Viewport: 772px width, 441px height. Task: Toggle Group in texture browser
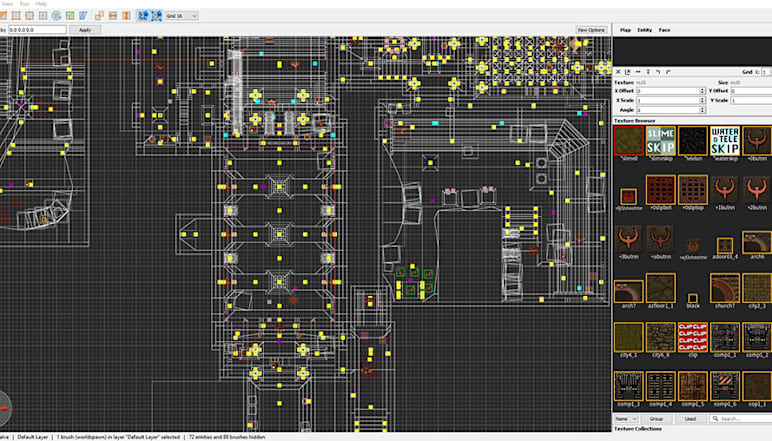(656, 419)
